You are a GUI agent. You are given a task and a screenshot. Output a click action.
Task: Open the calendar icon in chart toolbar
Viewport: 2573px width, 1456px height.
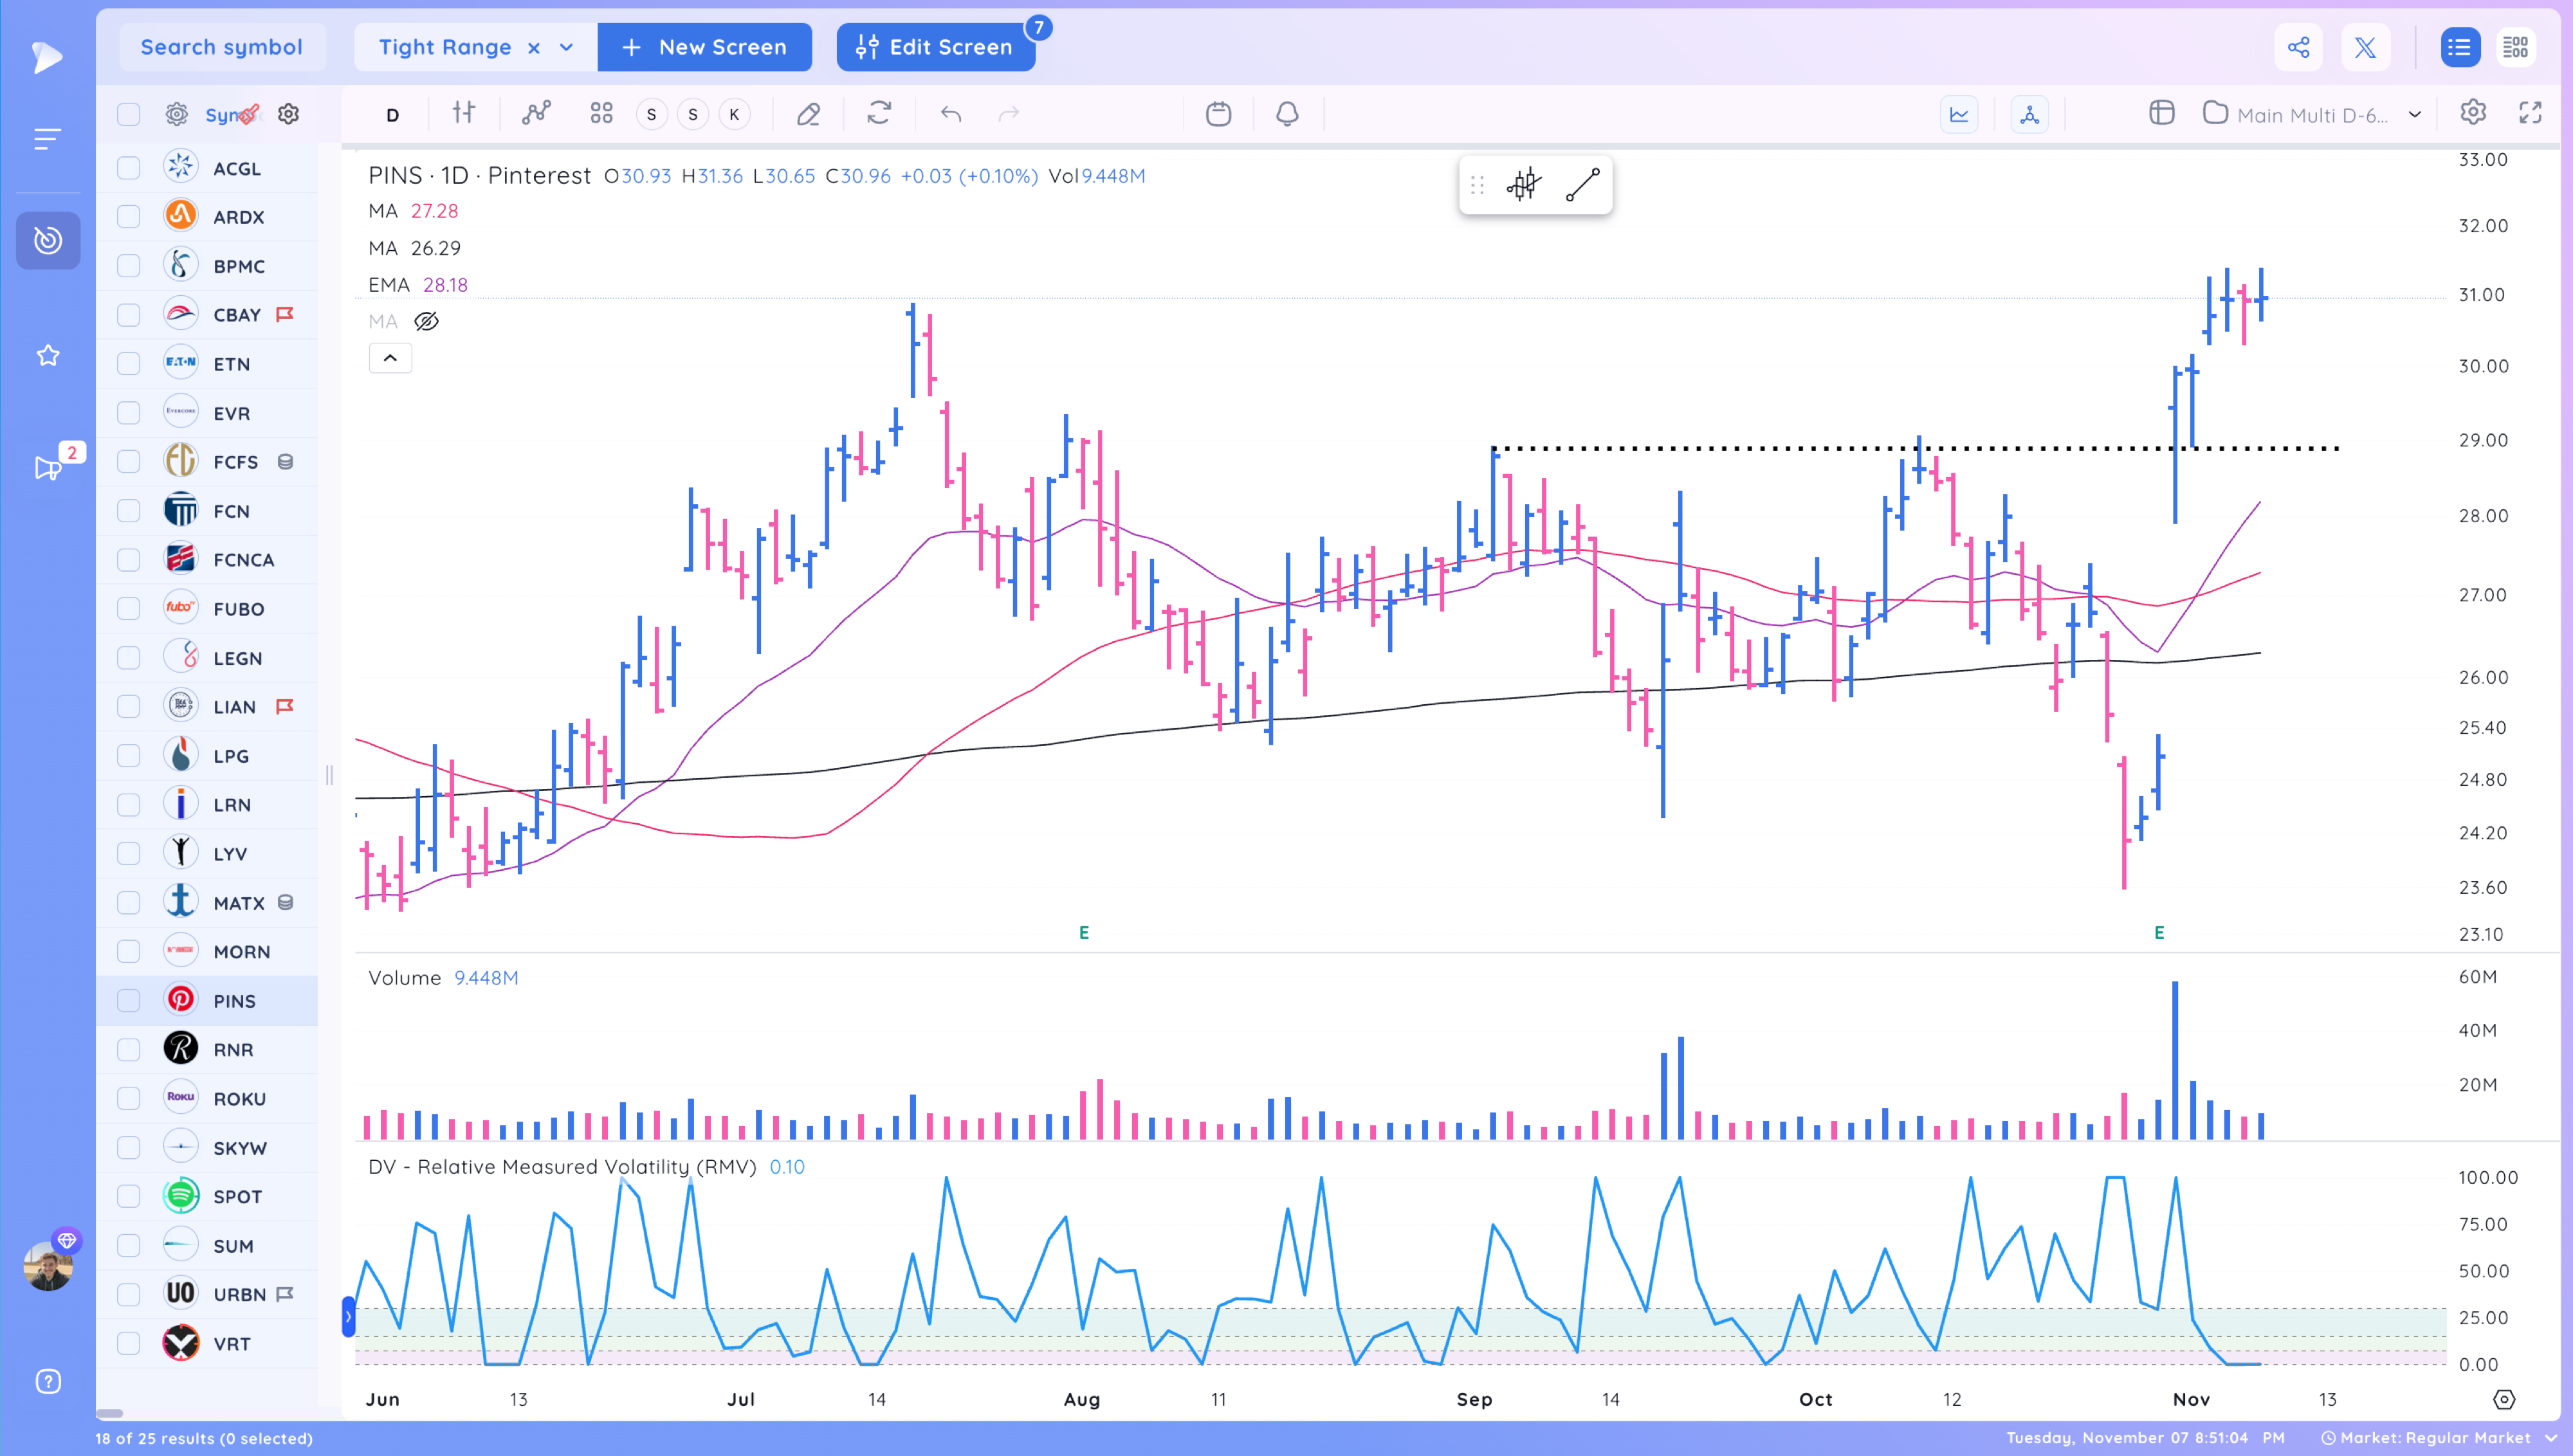(x=1218, y=114)
